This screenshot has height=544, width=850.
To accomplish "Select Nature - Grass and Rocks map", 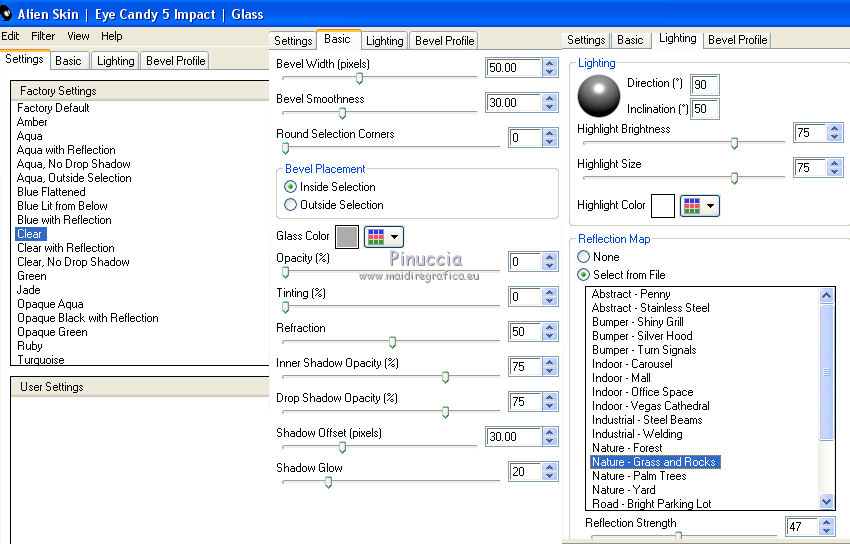I will tap(655, 462).
